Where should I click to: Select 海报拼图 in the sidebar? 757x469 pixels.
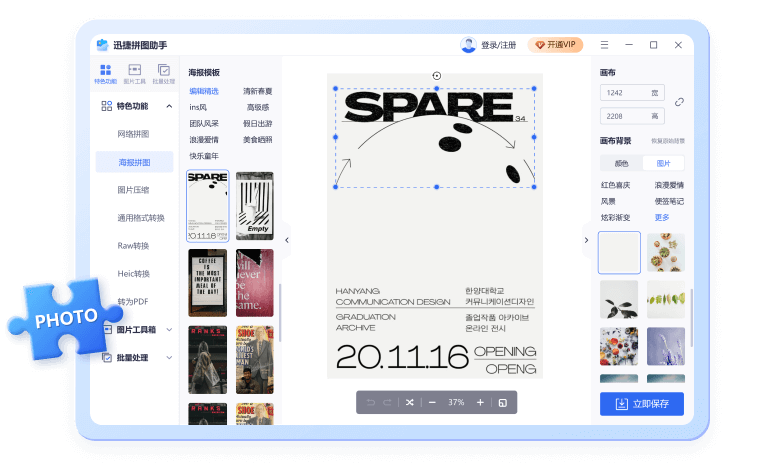(x=134, y=162)
